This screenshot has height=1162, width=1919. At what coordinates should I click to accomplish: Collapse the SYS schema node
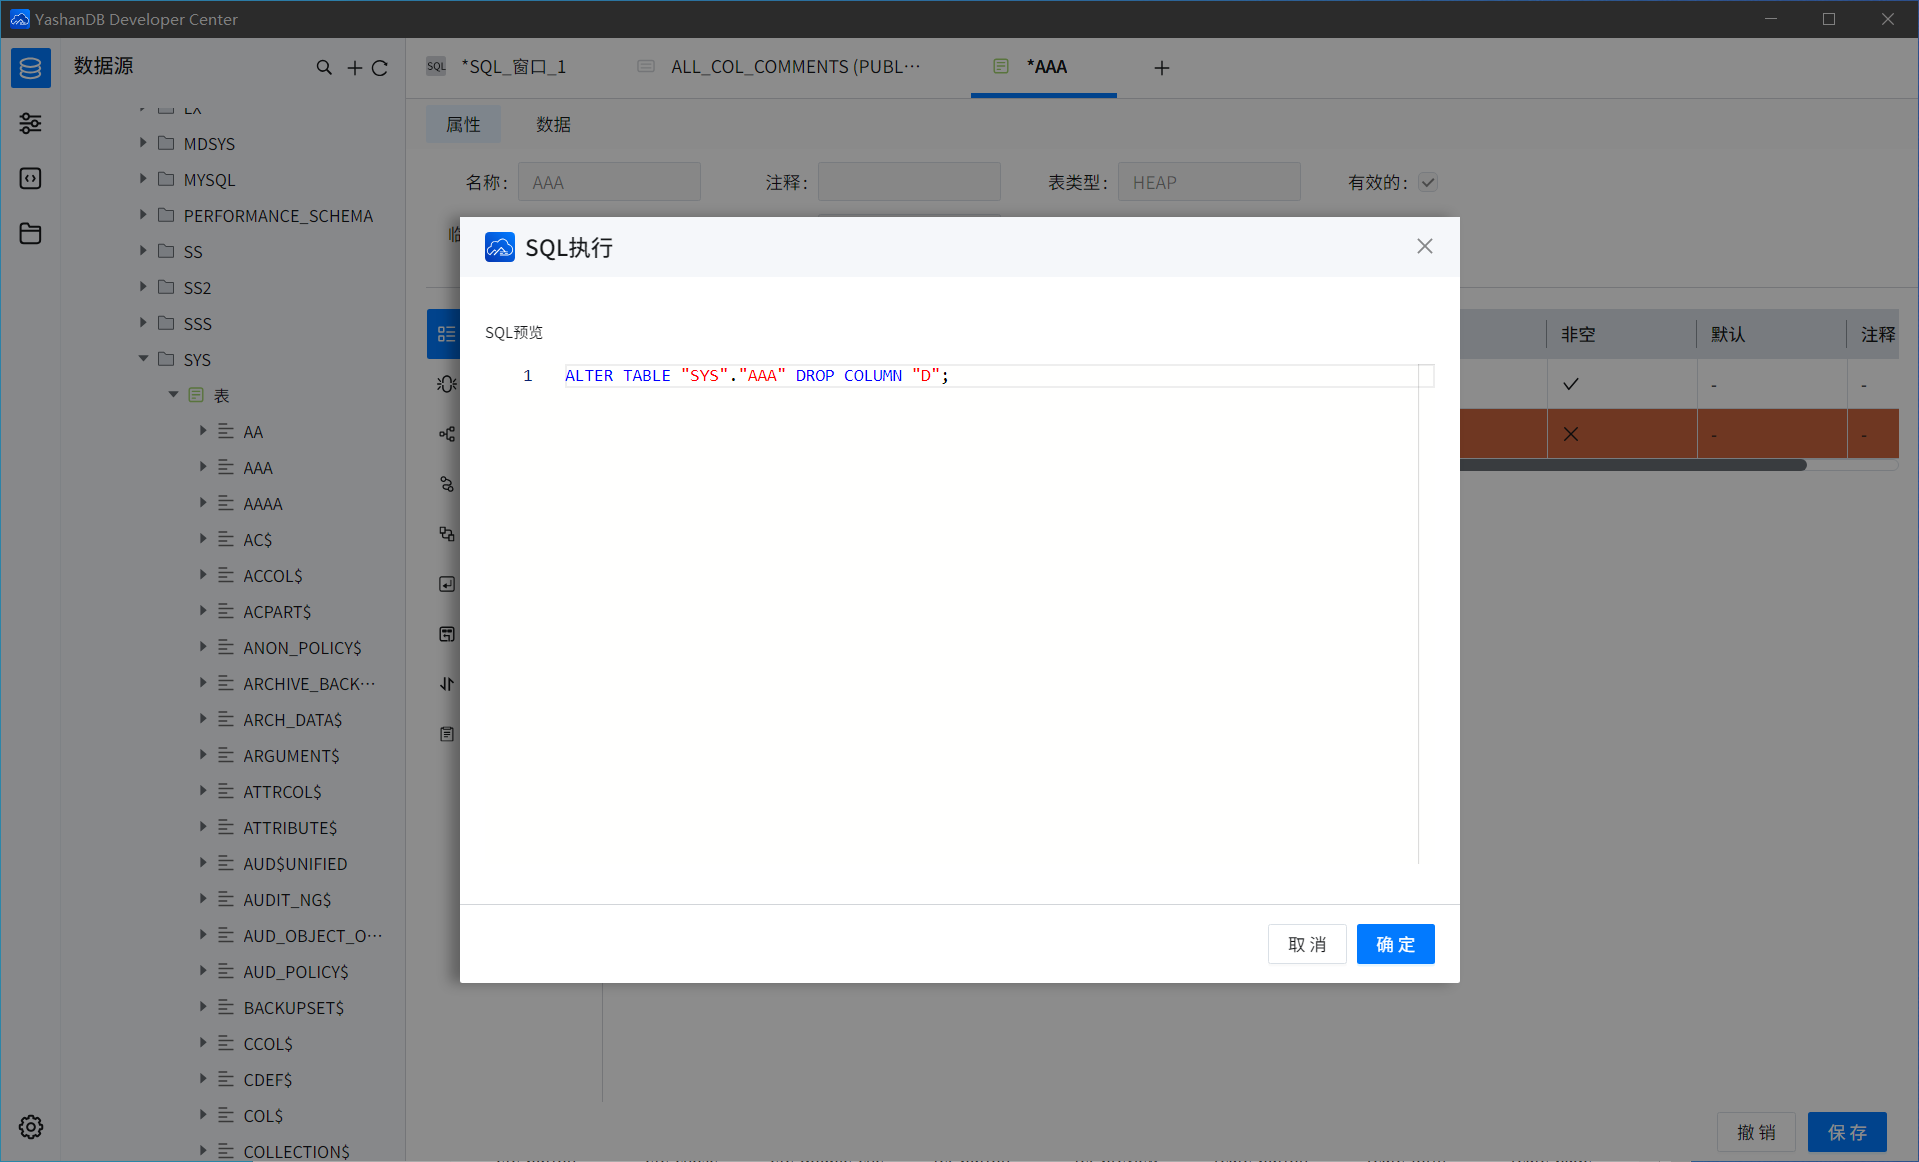tap(143, 359)
